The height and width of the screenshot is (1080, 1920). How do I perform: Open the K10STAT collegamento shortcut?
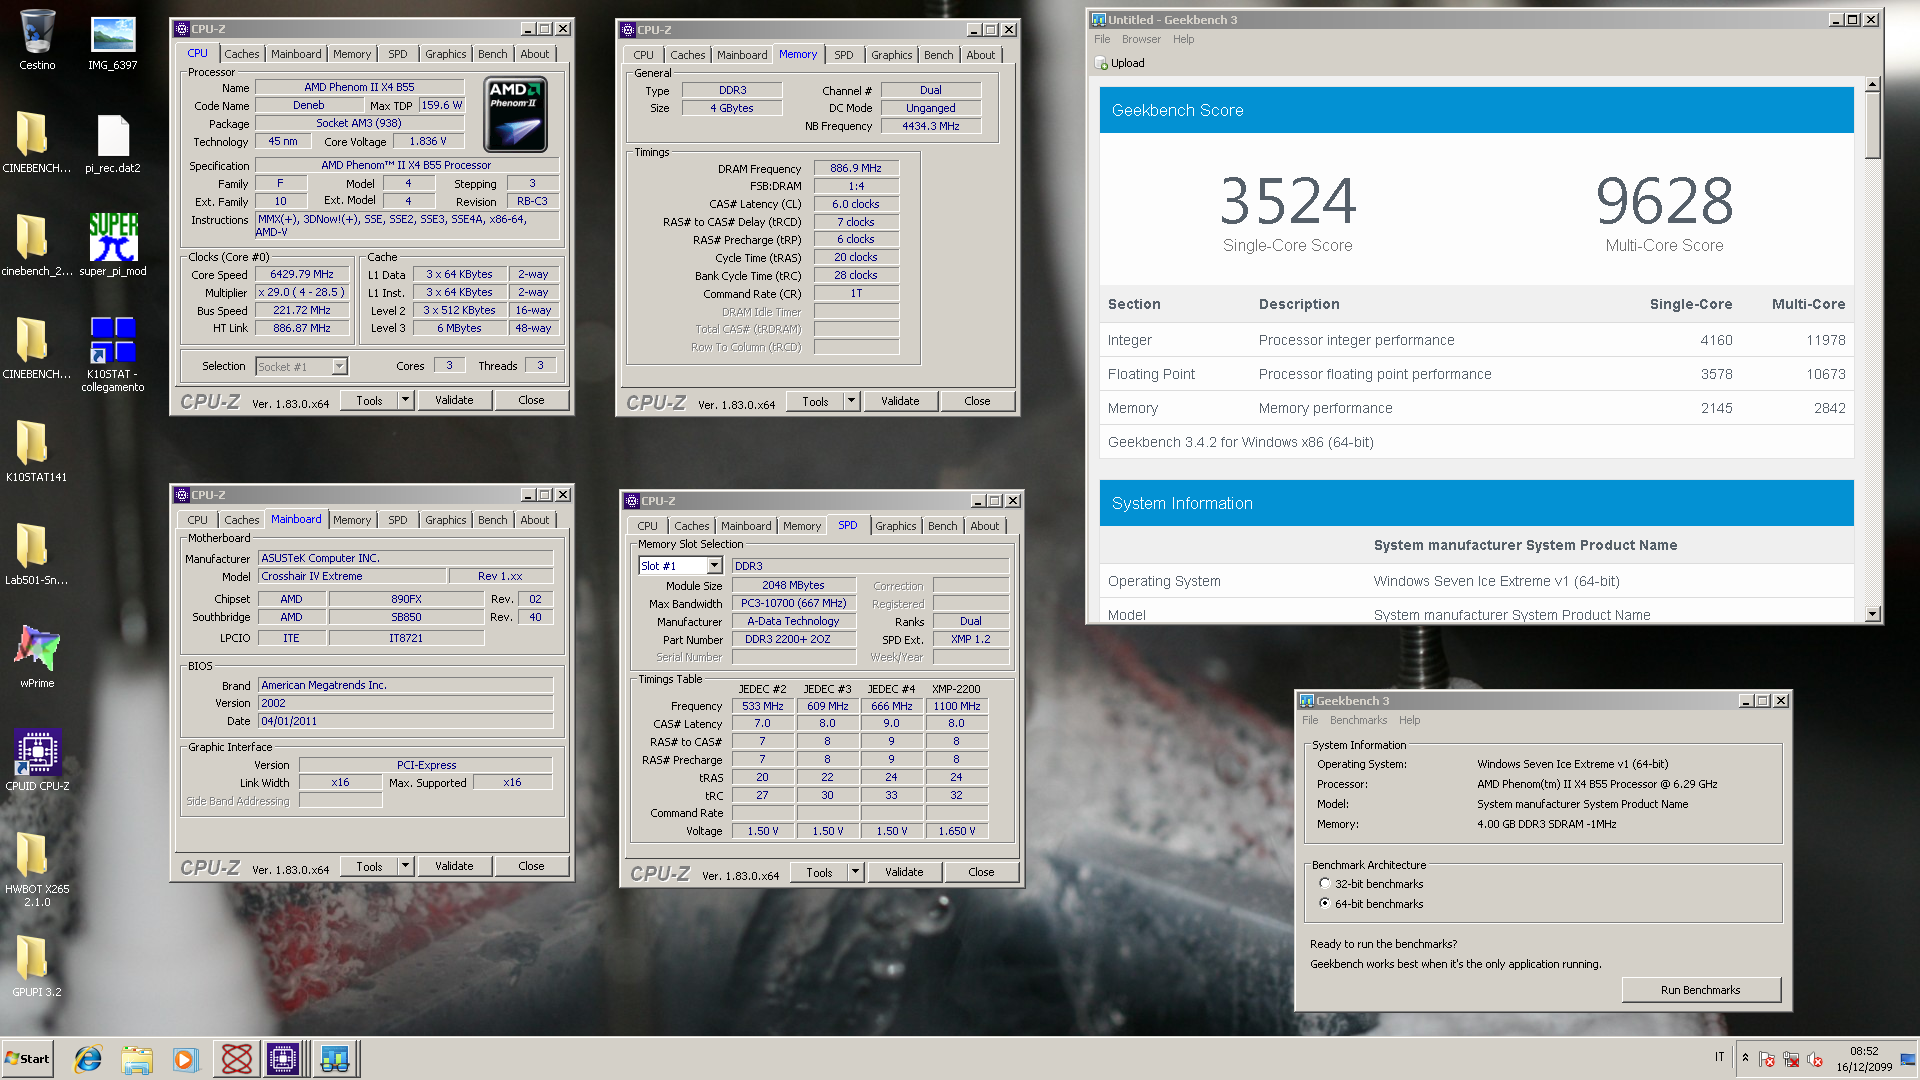[112, 354]
